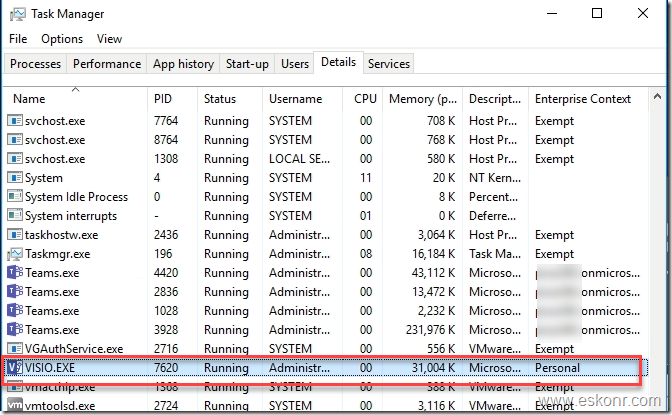The height and width of the screenshot is (415, 672).
Task: Open the File menu
Action: pyautogui.click(x=18, y=39)
